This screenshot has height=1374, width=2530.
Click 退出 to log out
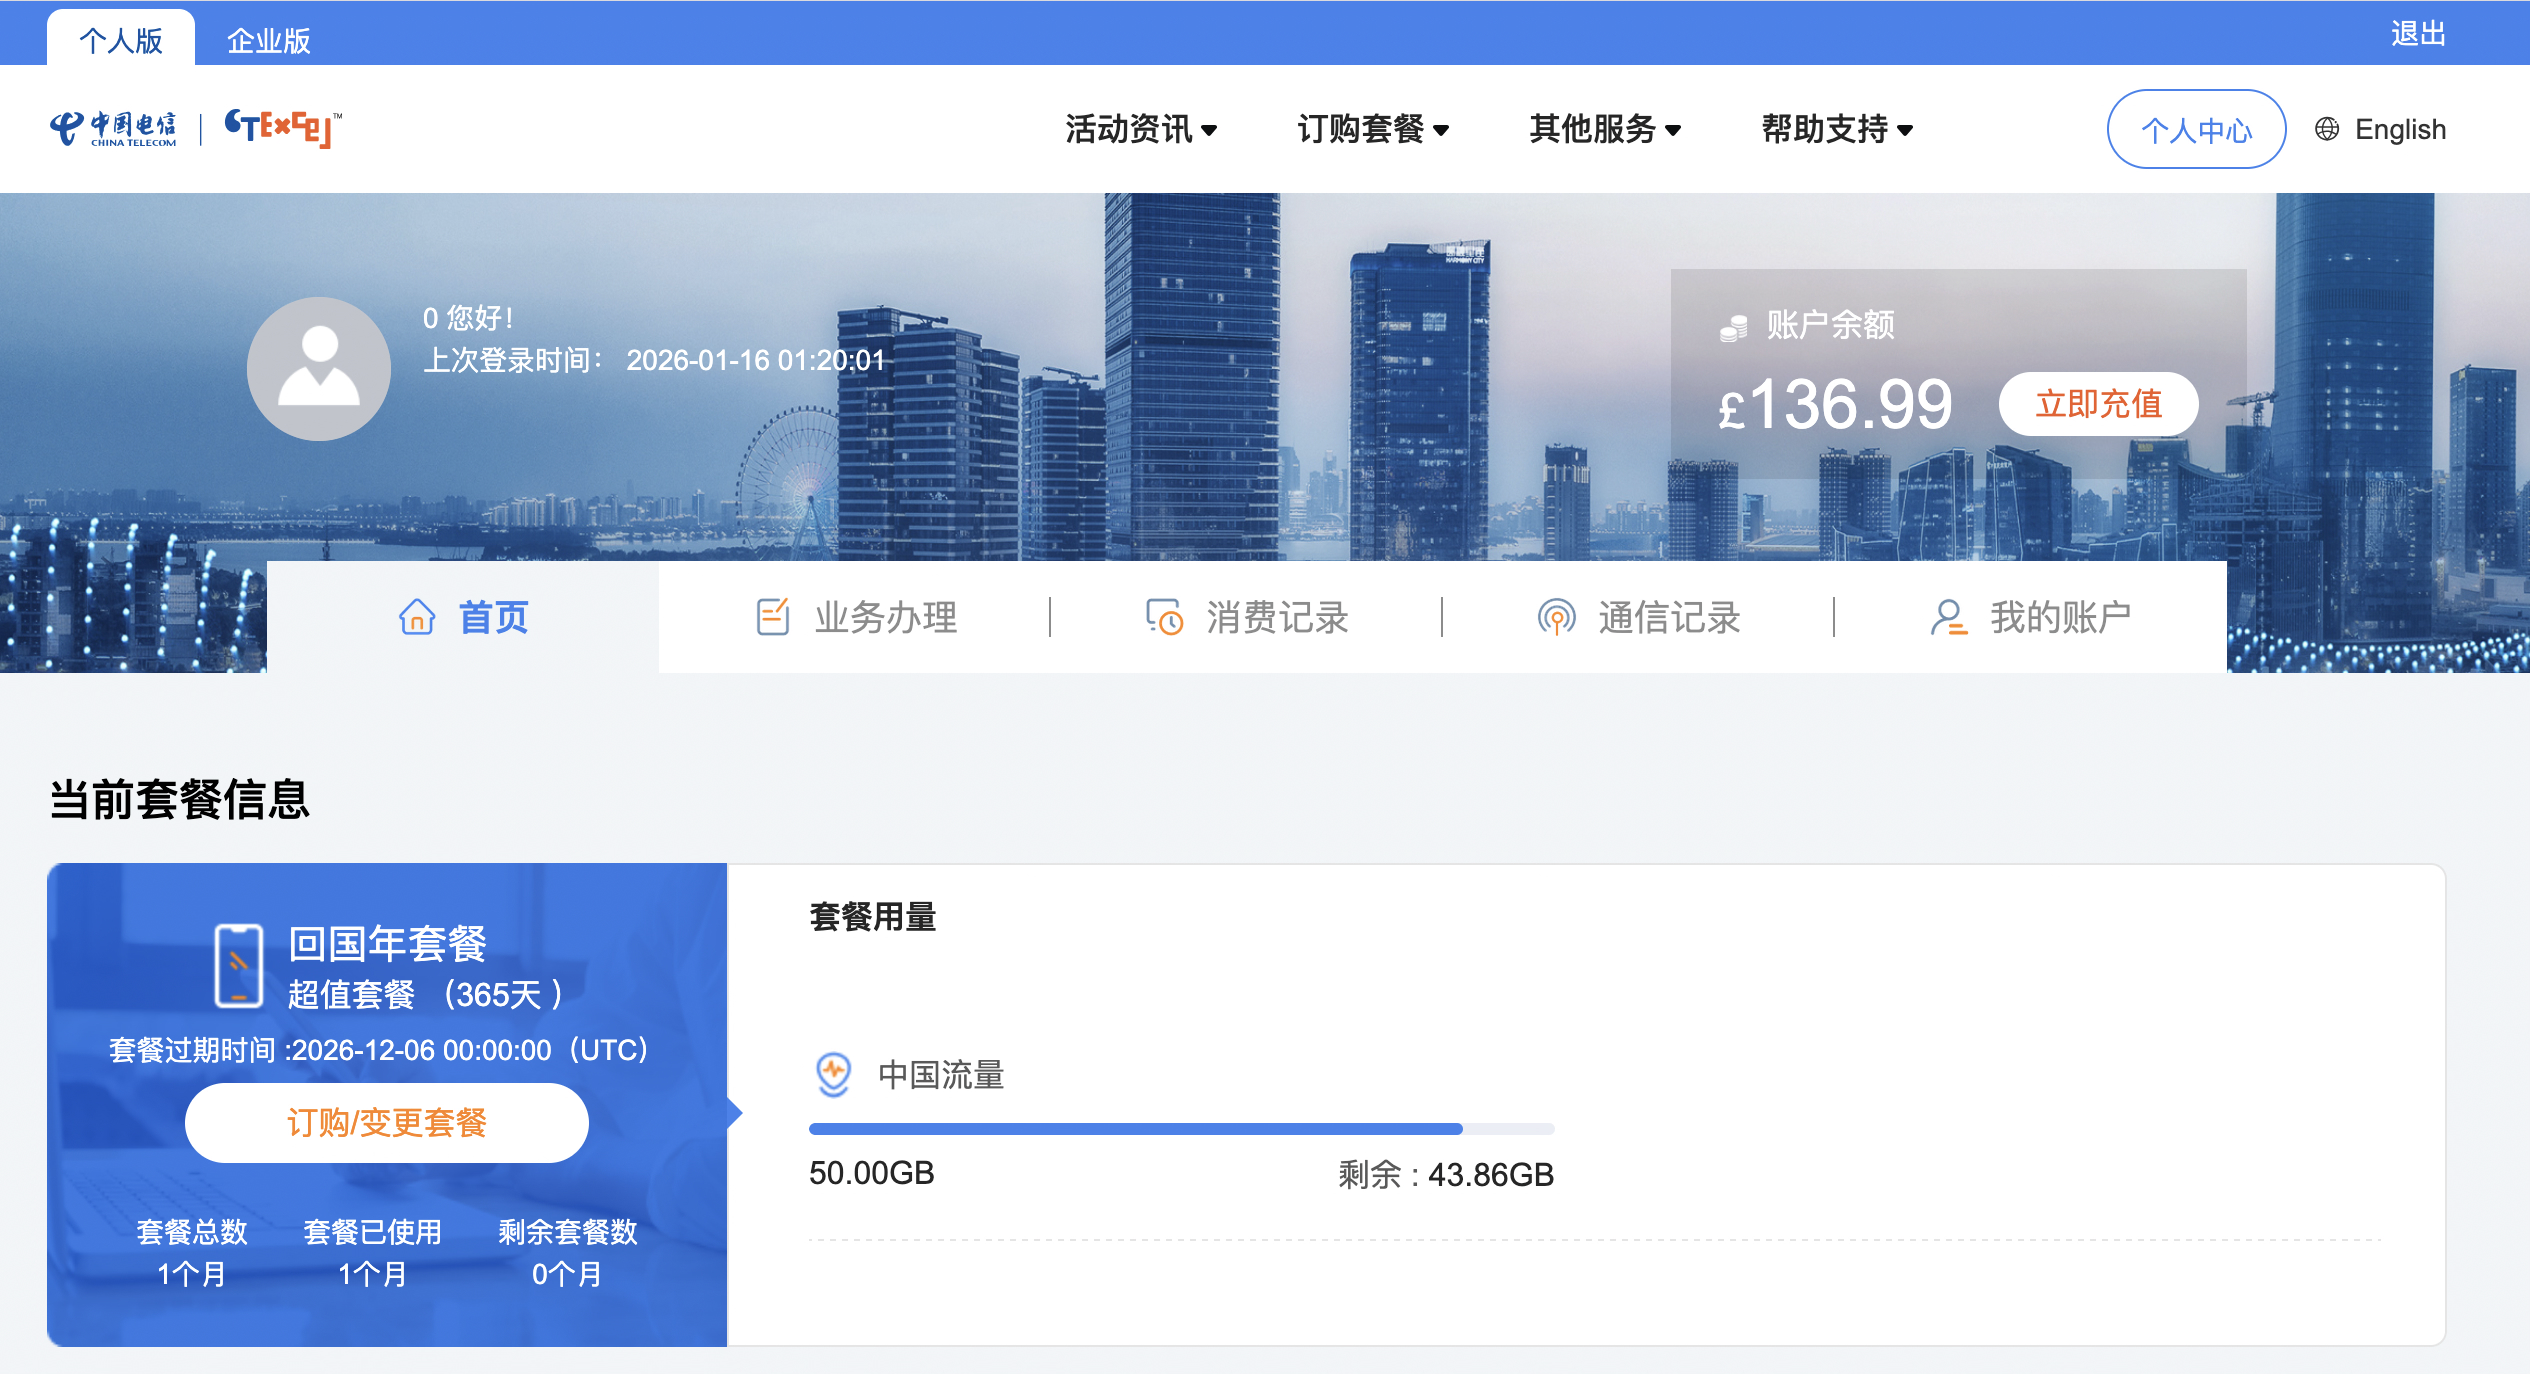(2417, 33)
